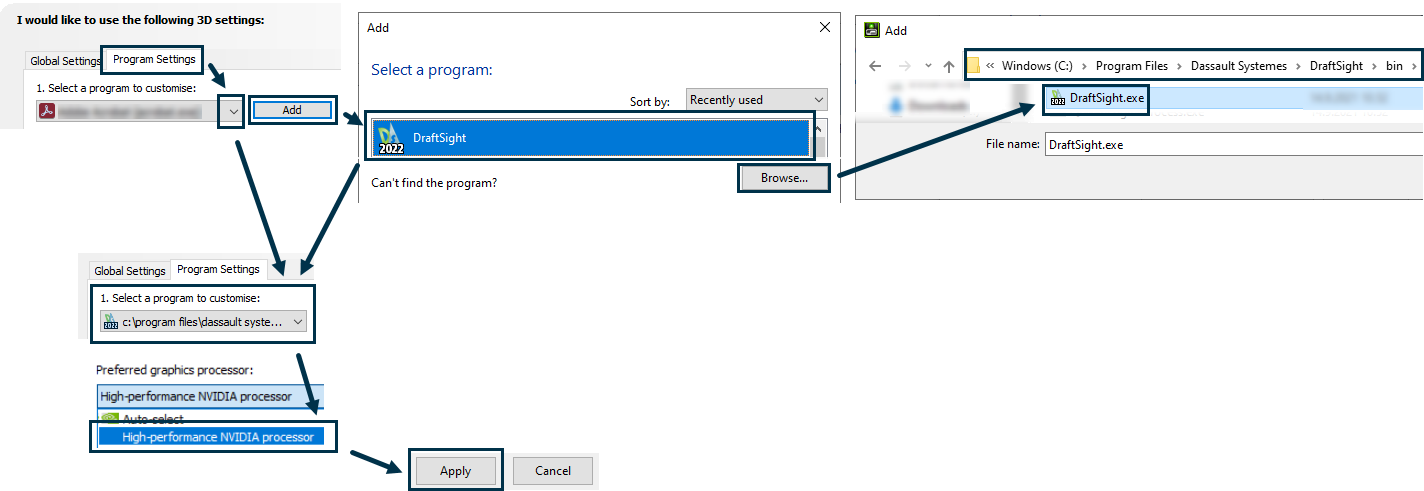Click into the File name input field
The width and height of the screenshot is (1424, 491).
tap(1230, 144)
